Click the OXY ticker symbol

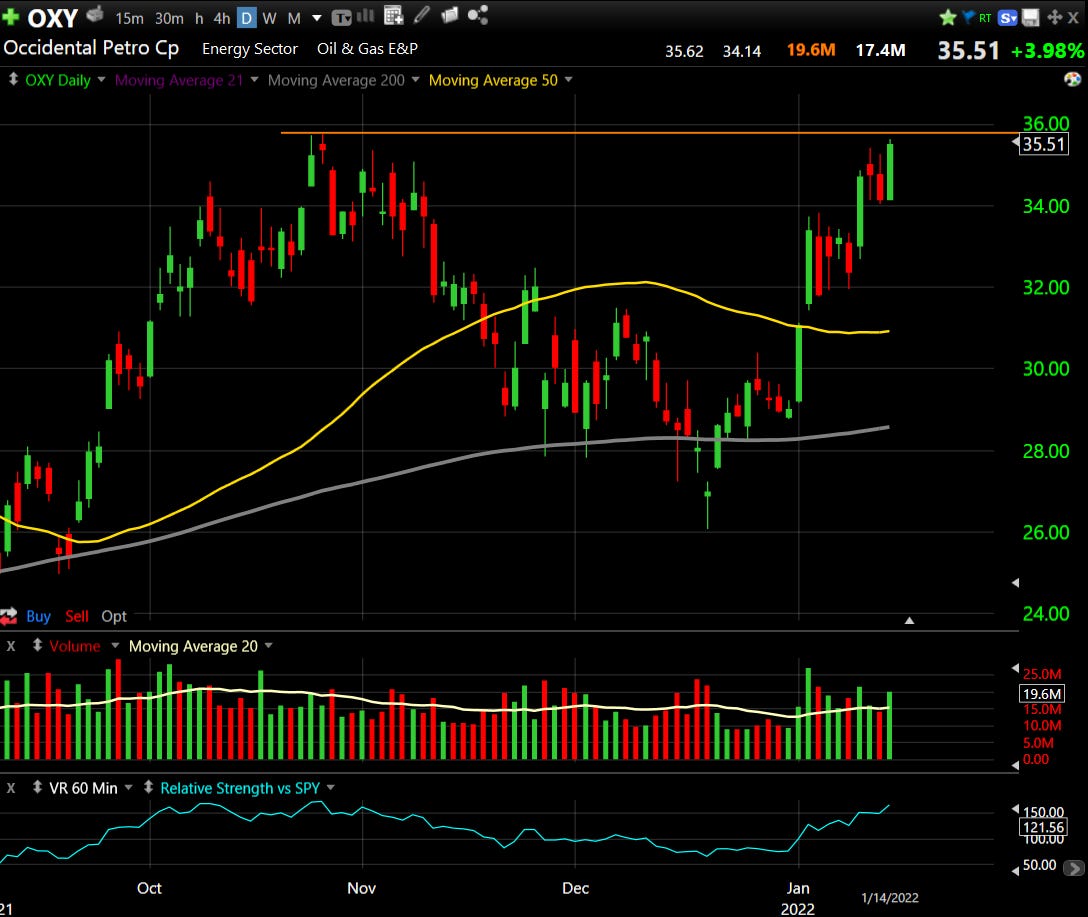pos(52,18)
